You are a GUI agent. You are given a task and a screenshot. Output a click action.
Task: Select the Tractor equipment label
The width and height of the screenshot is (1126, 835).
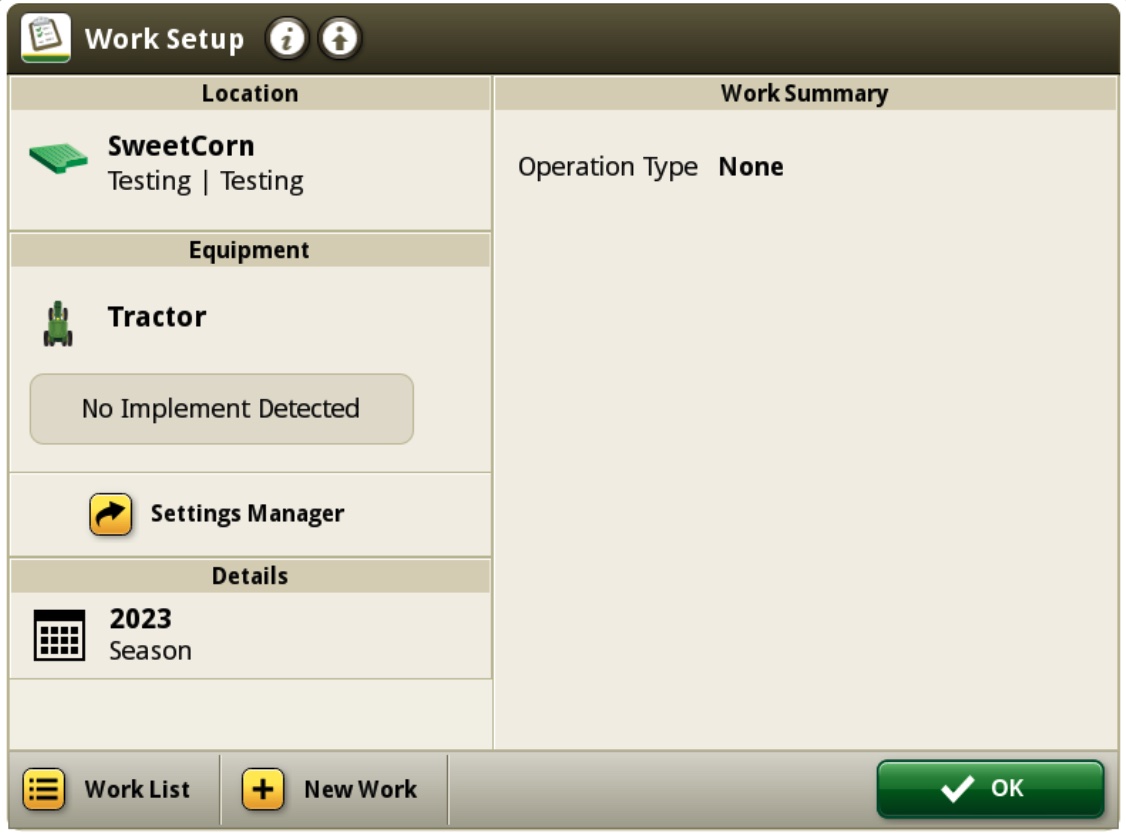point(157,317)
